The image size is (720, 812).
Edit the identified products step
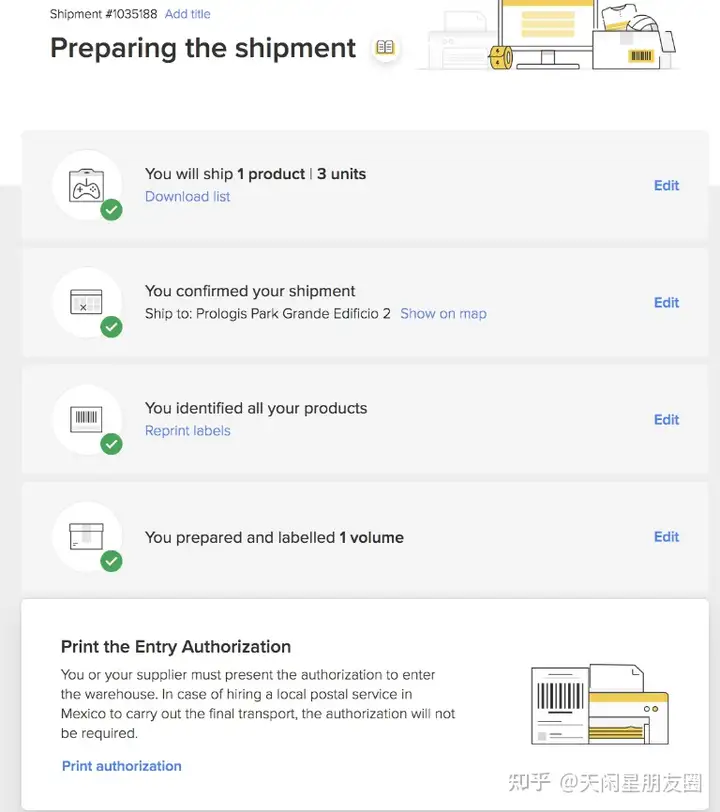pyautogui.click(x=666, y=419)
